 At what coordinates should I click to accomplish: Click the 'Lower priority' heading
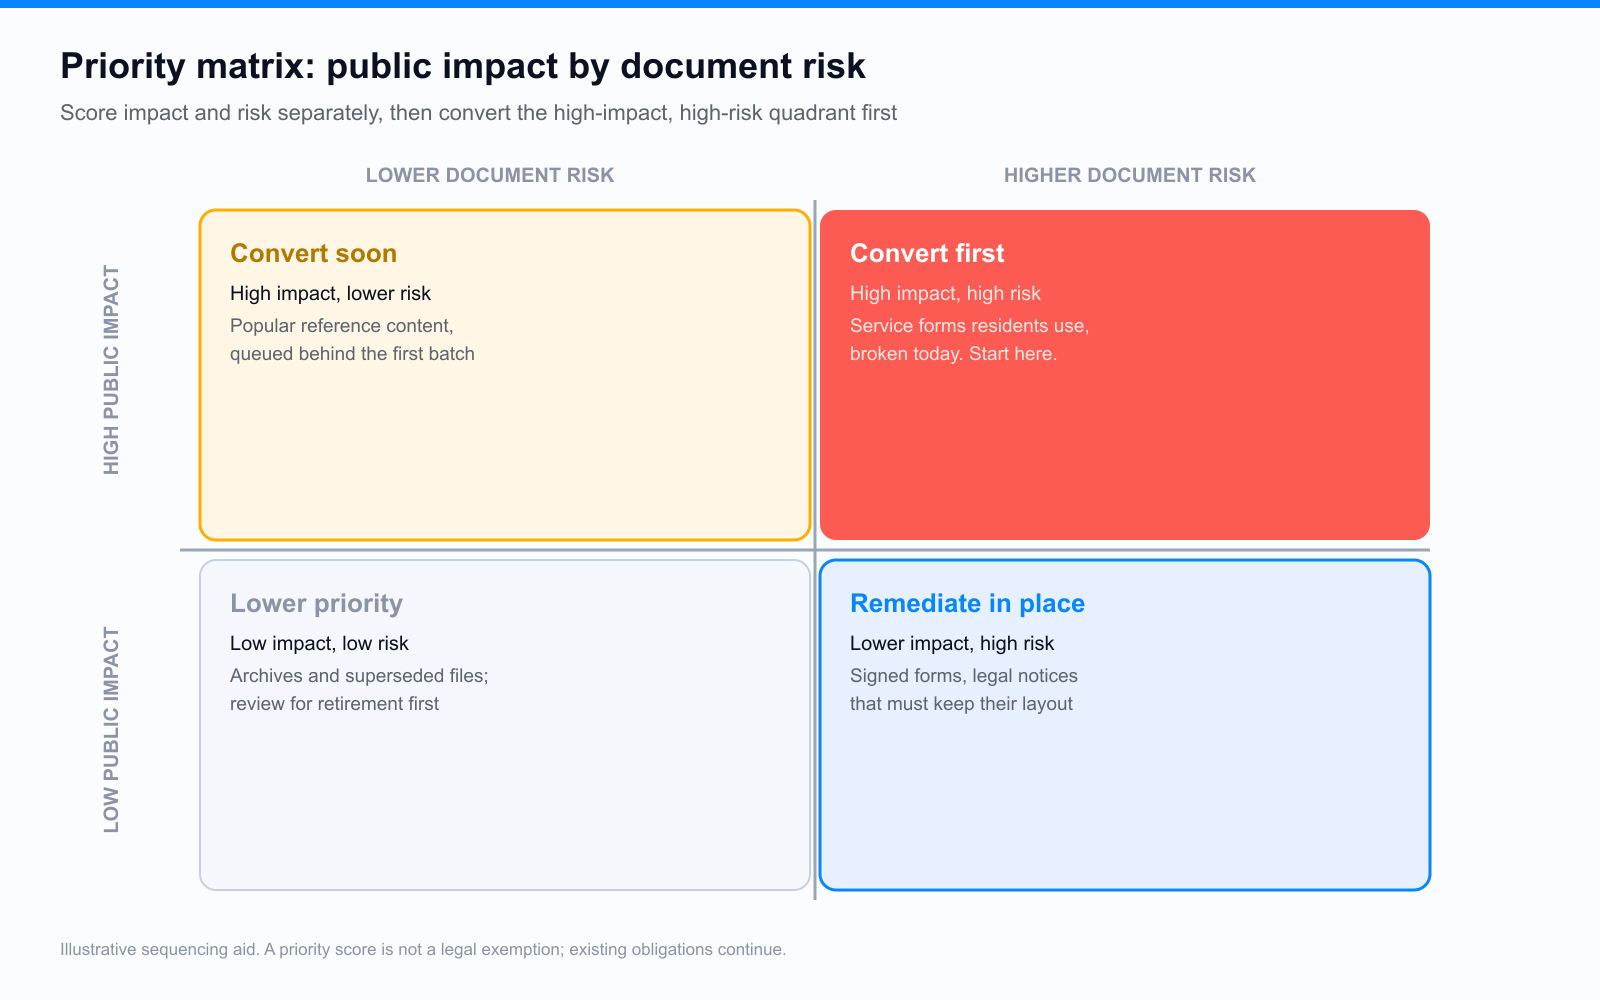pos(316,603)
